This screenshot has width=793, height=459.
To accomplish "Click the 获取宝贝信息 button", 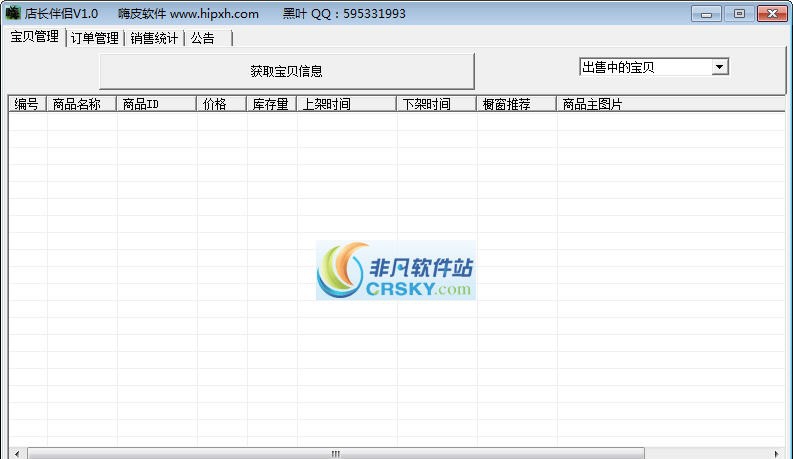I will [287, 71].
